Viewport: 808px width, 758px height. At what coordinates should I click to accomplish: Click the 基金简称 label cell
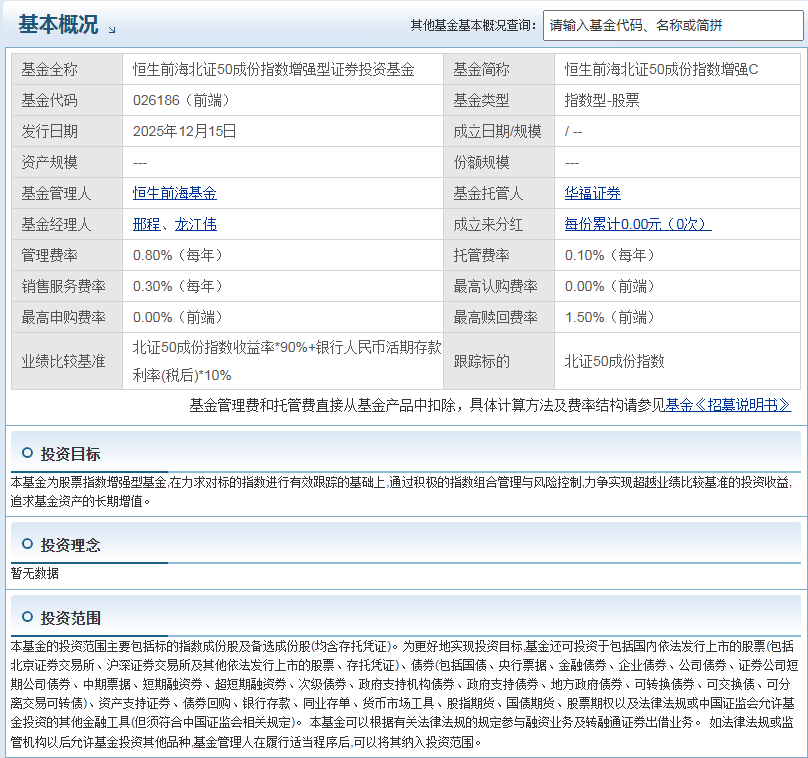tap(499, 69)
